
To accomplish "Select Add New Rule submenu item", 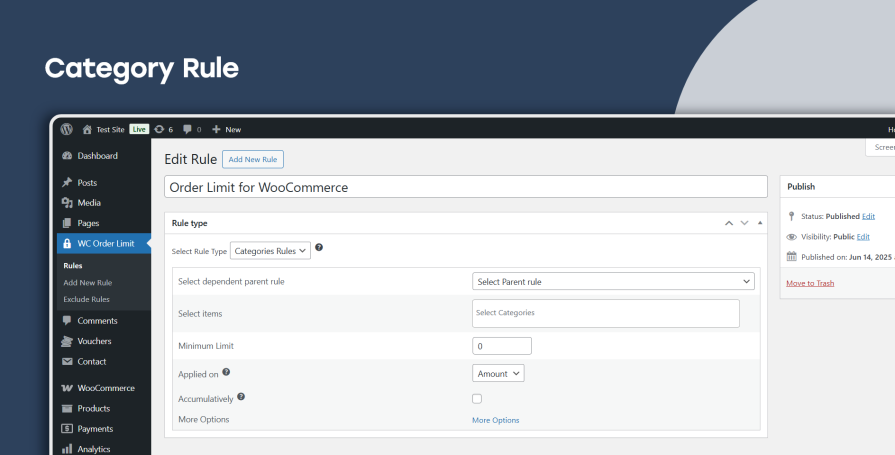I will click(x=88, y=283).
